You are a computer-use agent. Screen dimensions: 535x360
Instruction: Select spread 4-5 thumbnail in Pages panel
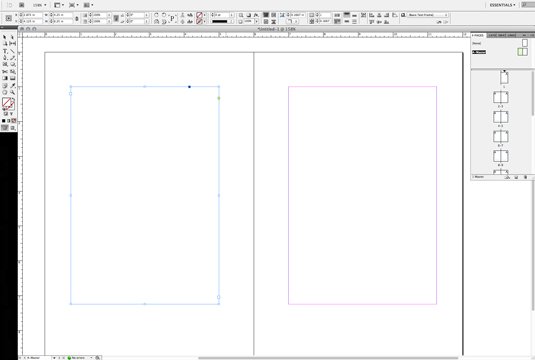(501, 117)
